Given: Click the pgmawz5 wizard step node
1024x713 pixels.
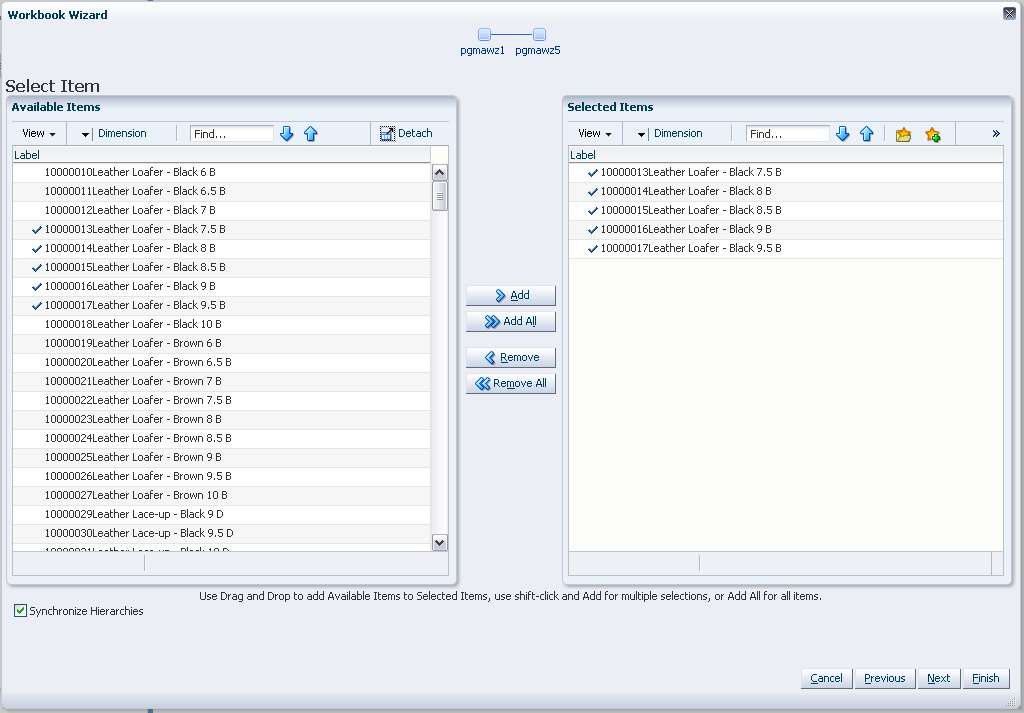Looking at the screenshot, I should [x=539, y=35].
